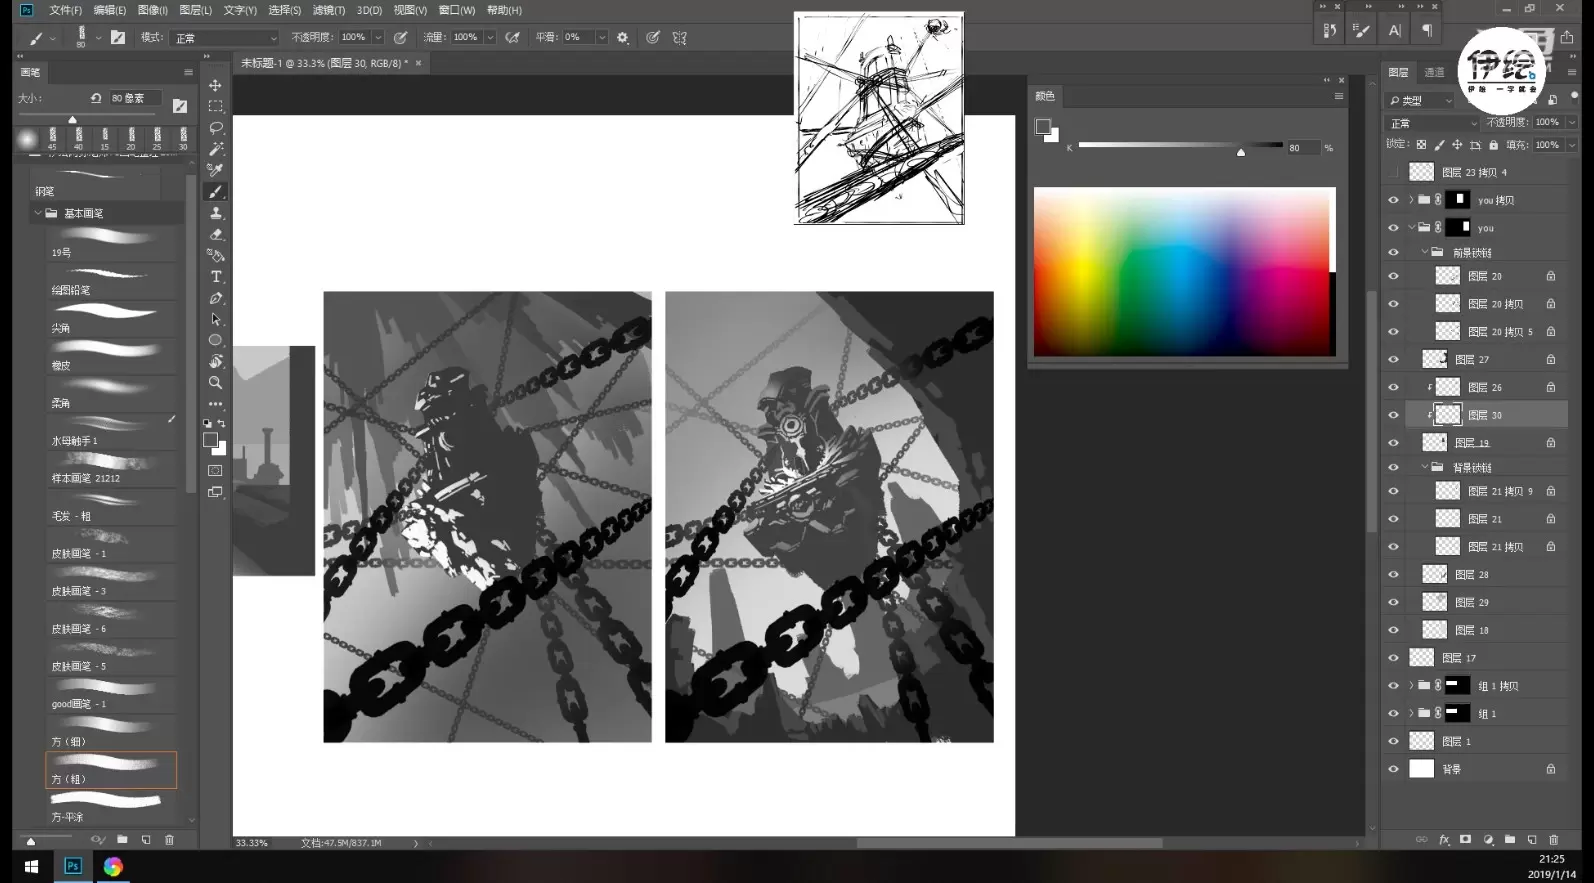This screenshot has width=1594, height=883.
Task: Open the brush blend mode 正常 dropdown
Action: pos(226,38)
